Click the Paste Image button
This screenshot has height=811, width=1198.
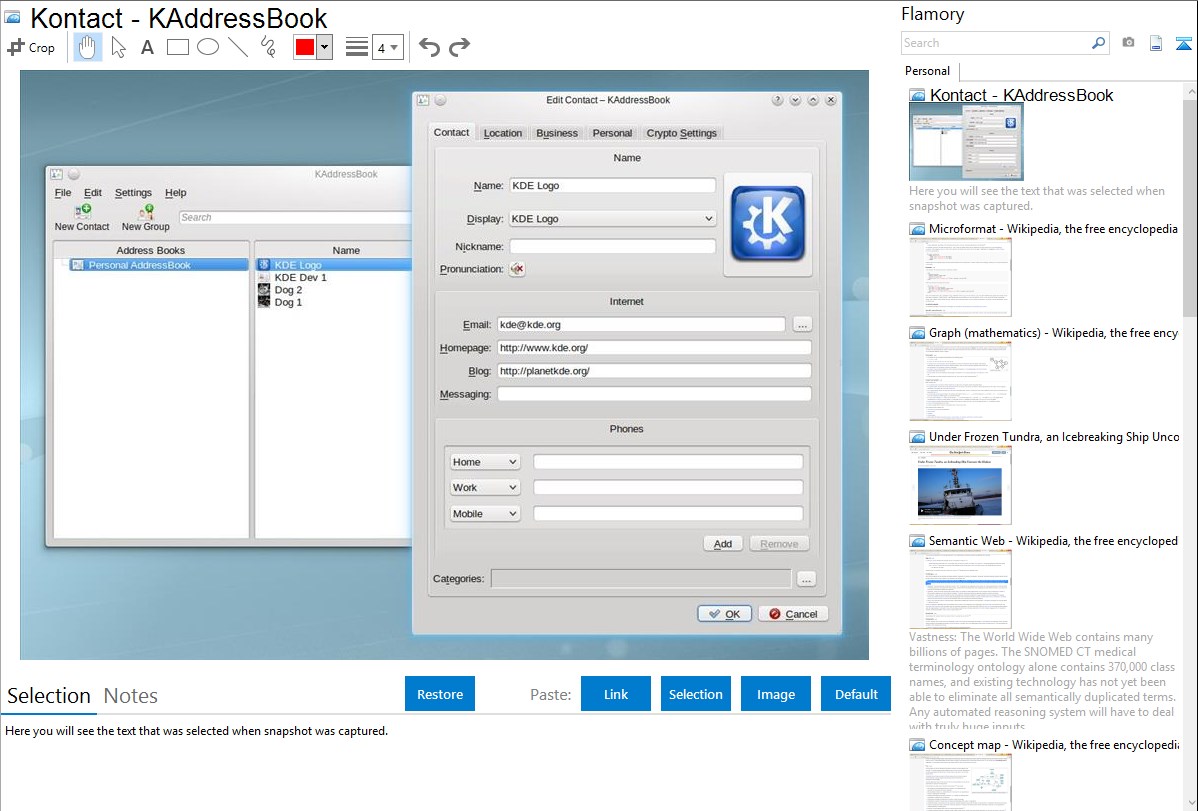(775, 694)
